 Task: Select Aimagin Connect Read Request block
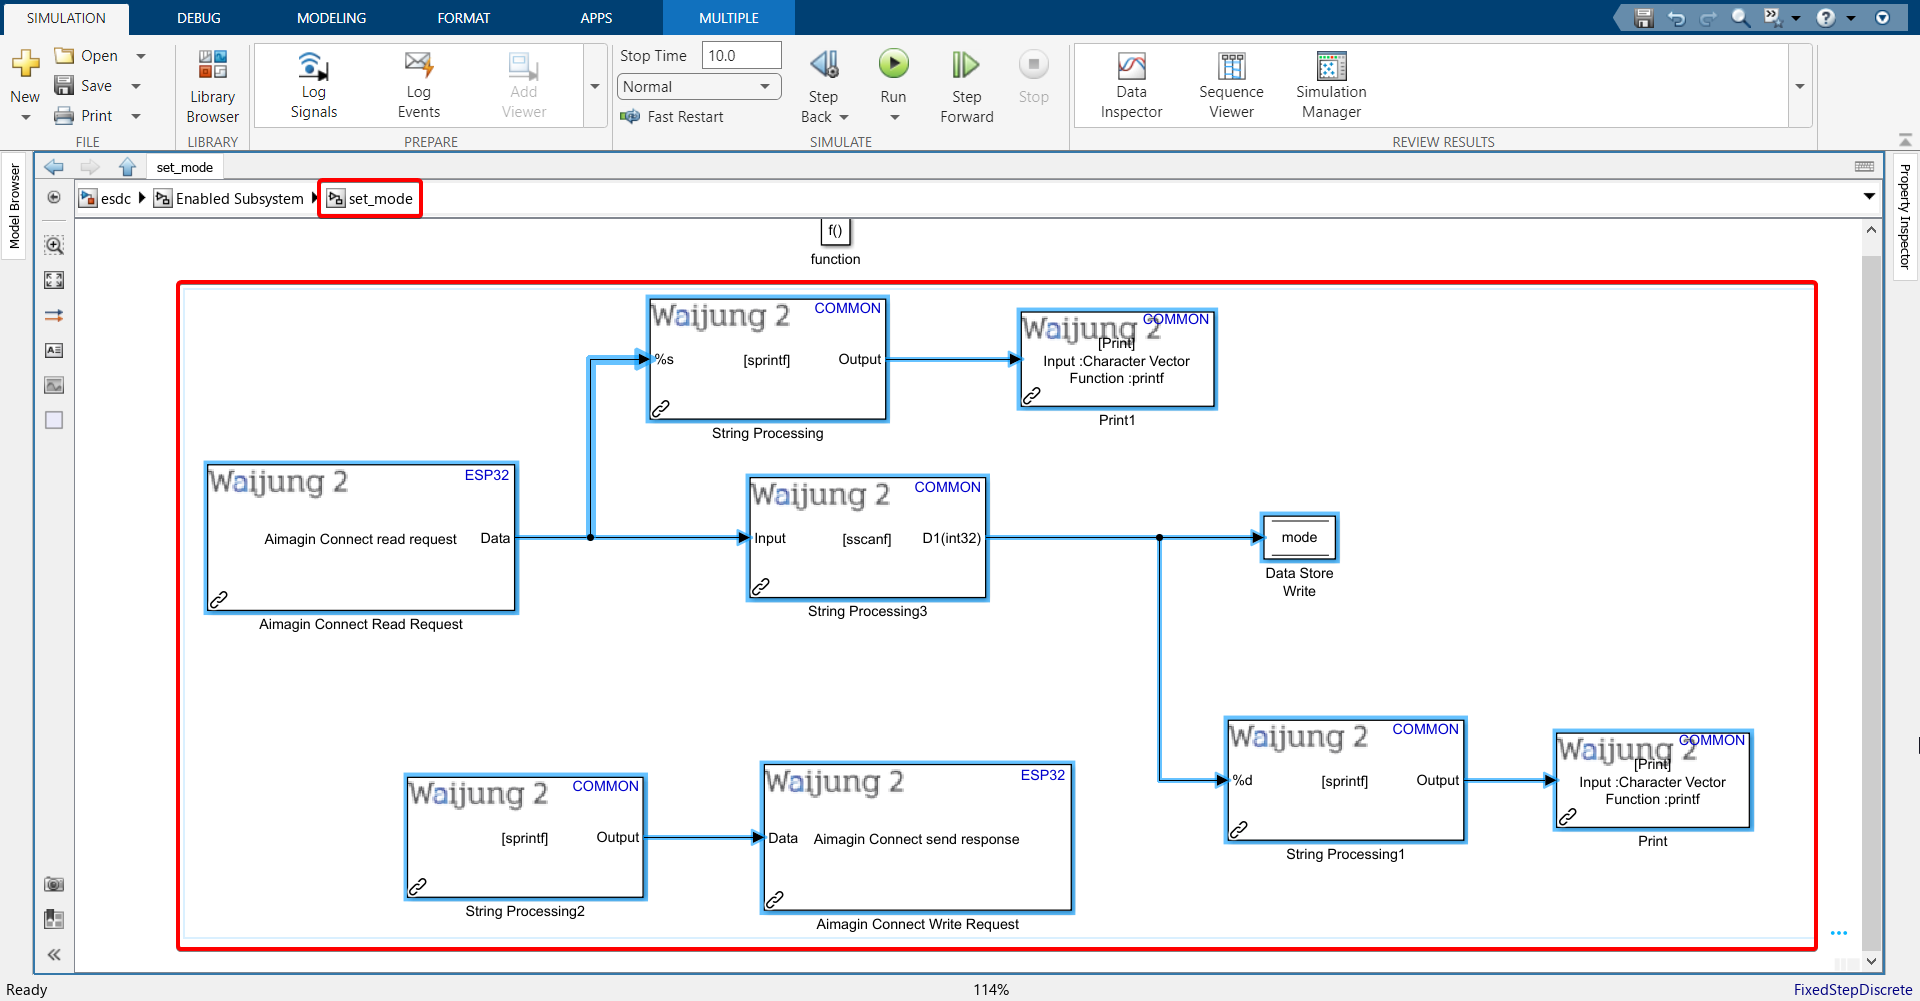click(361, 538)
